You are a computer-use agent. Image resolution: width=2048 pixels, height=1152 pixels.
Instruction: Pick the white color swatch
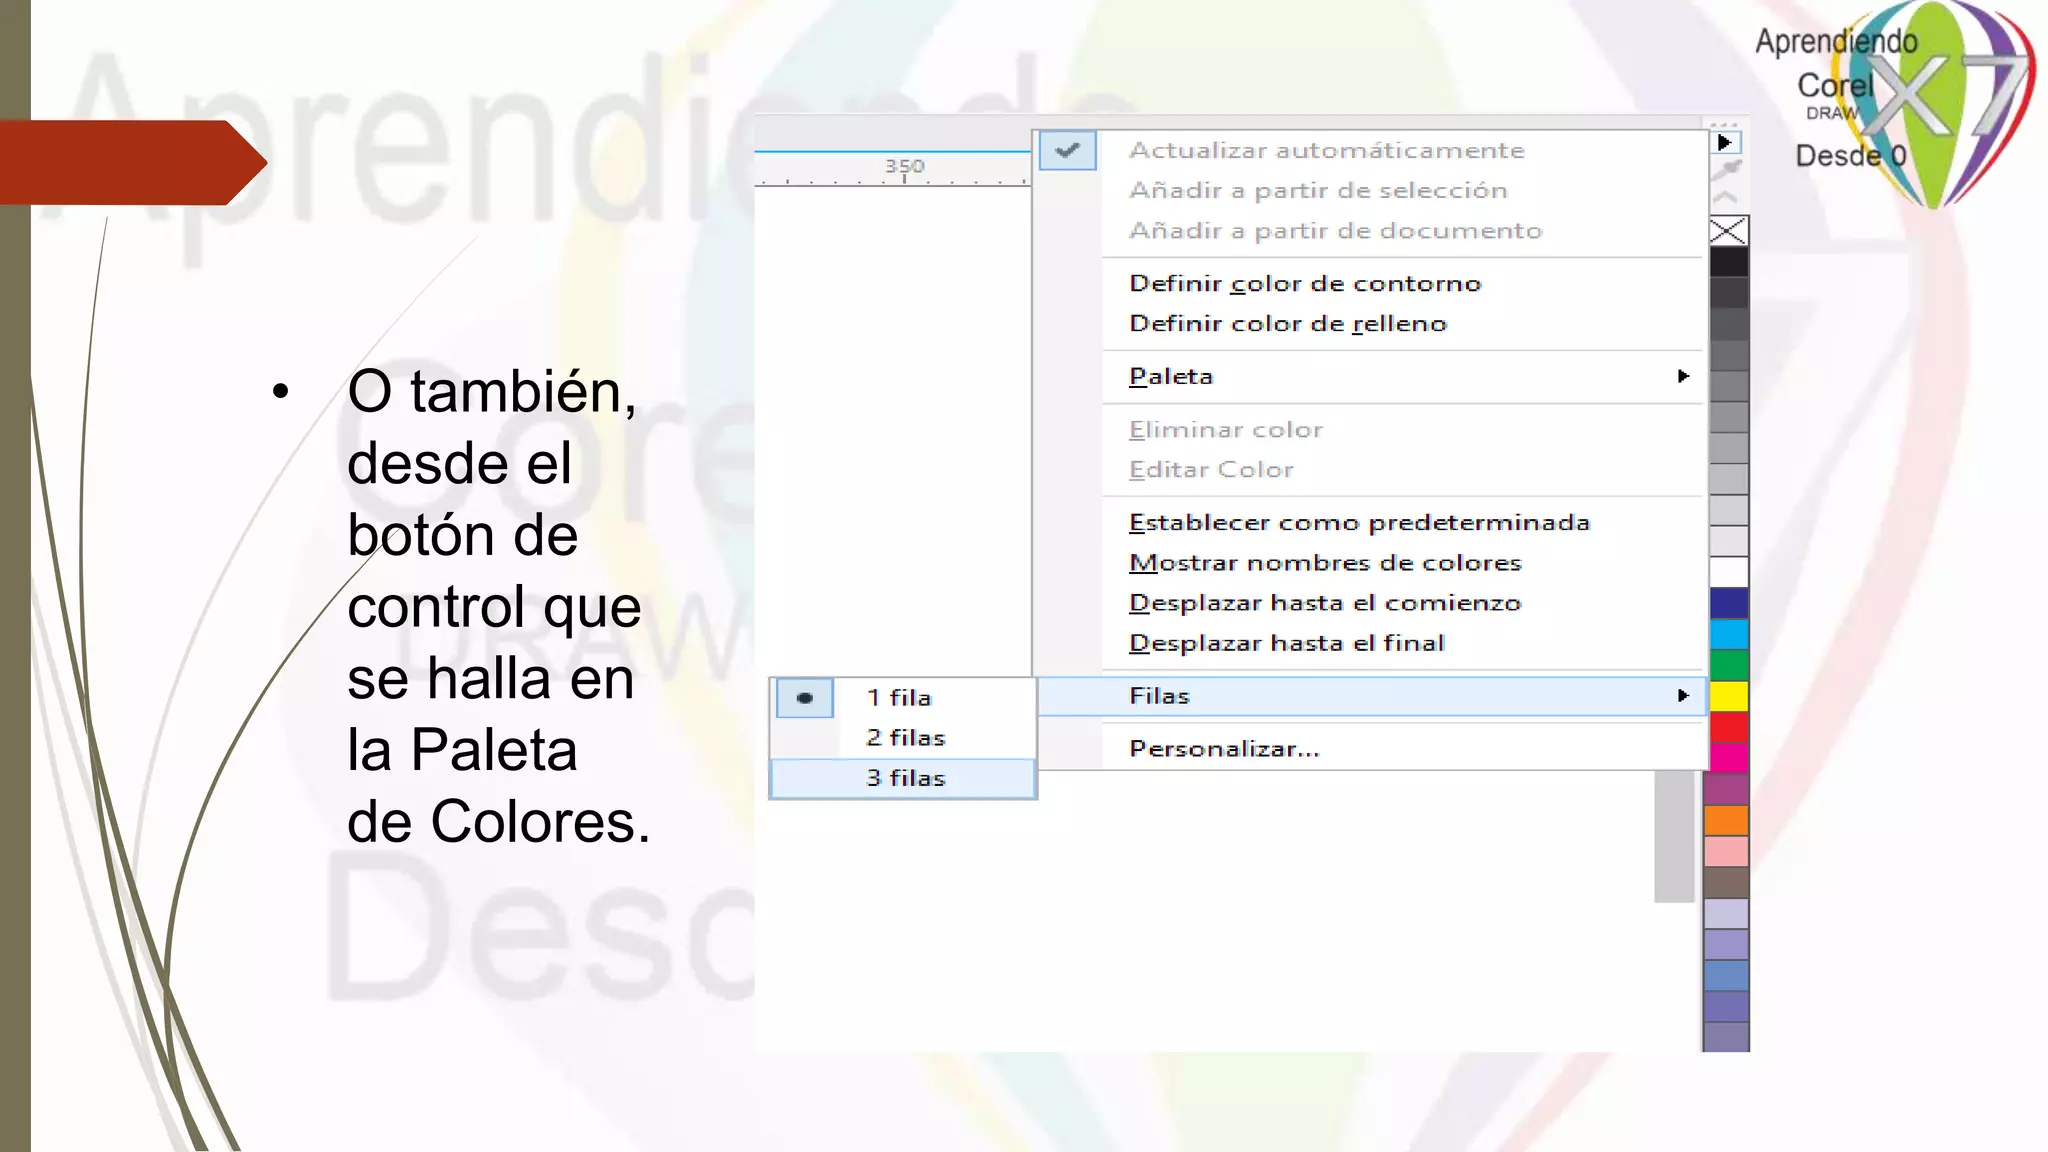coord(1729,572)
